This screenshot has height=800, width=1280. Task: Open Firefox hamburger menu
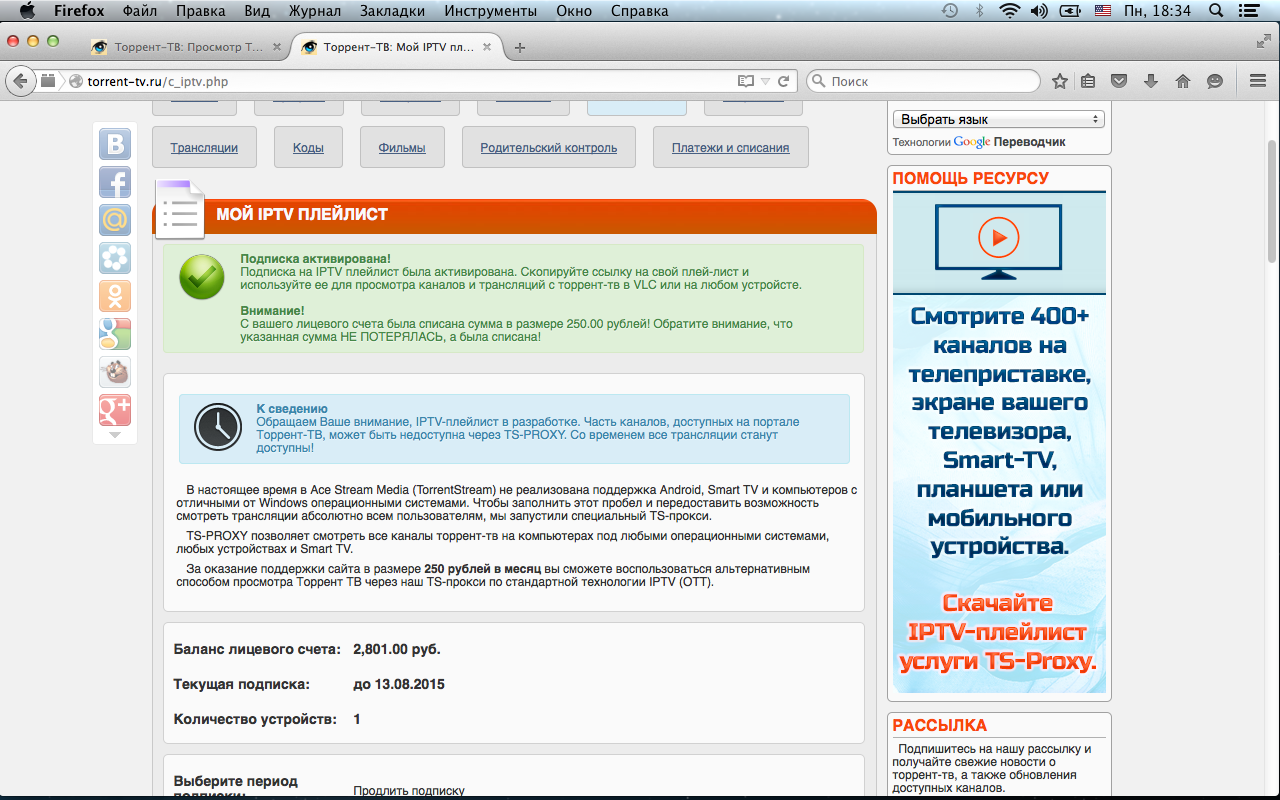click(x=1258, y=81)
